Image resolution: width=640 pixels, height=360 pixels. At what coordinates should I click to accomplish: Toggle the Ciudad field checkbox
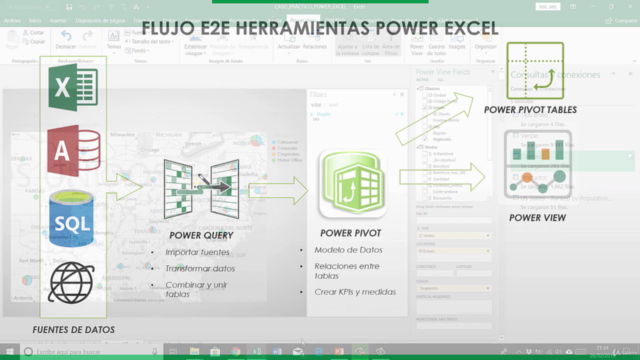[x=425, y=95]
